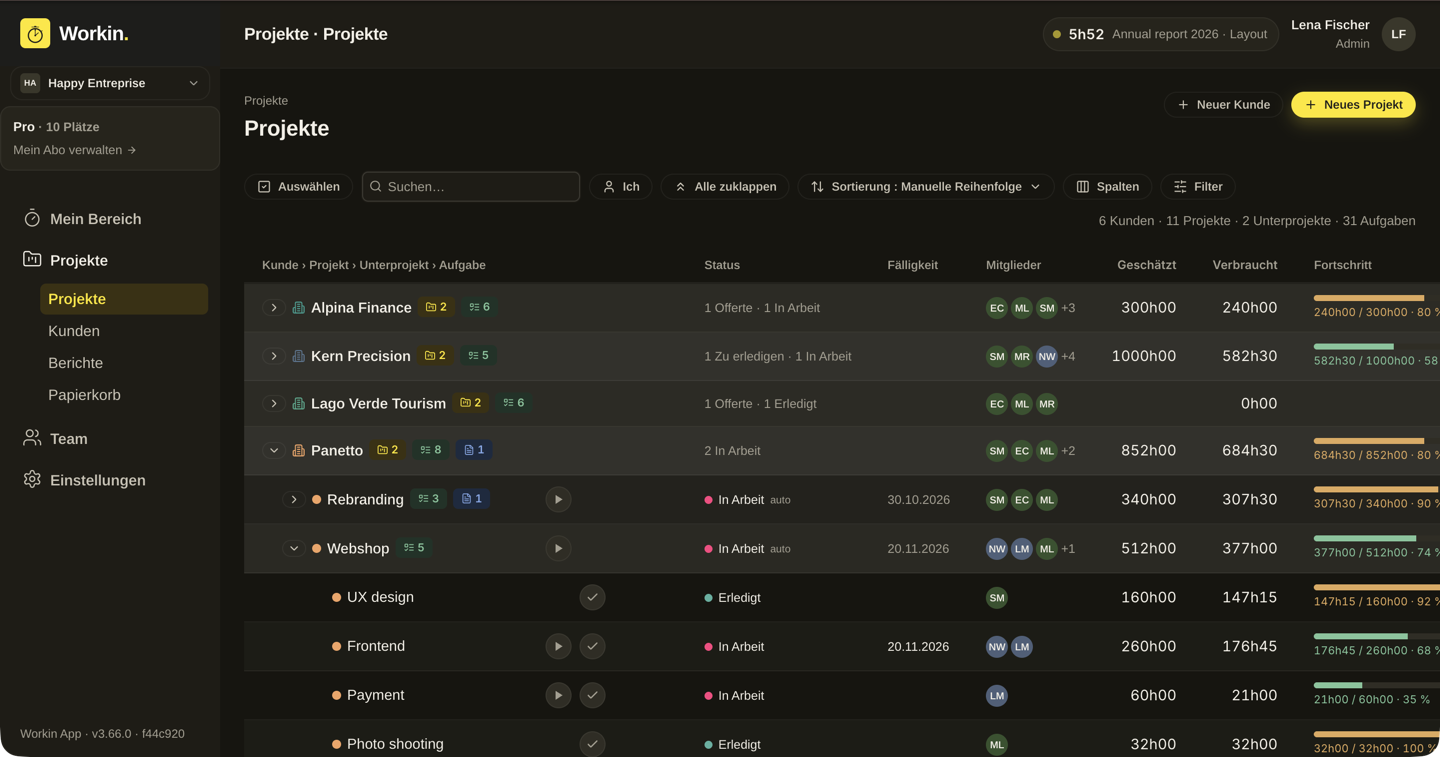This screenshot has width=1440, height=757.
Task: Expand the Alpina Finance client row
Action: (274, 308)
